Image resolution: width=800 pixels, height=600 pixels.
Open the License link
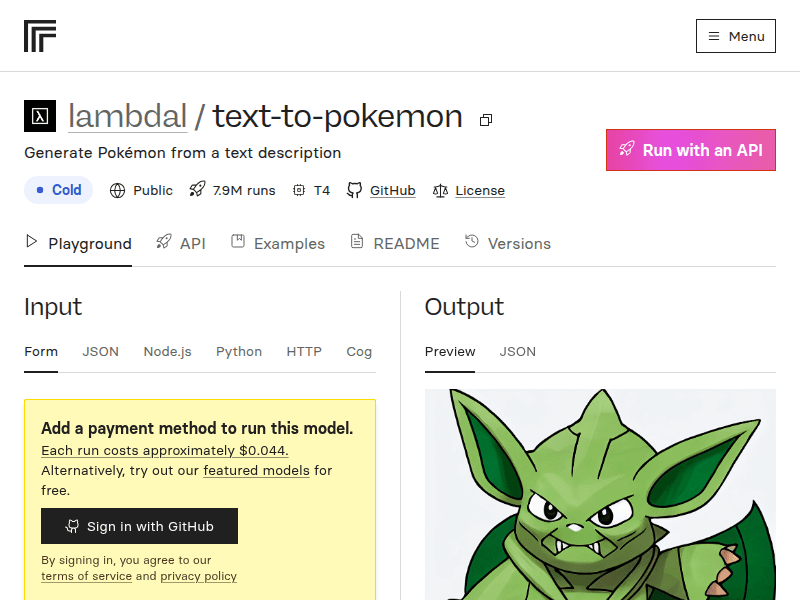click(x=480, y=190)
